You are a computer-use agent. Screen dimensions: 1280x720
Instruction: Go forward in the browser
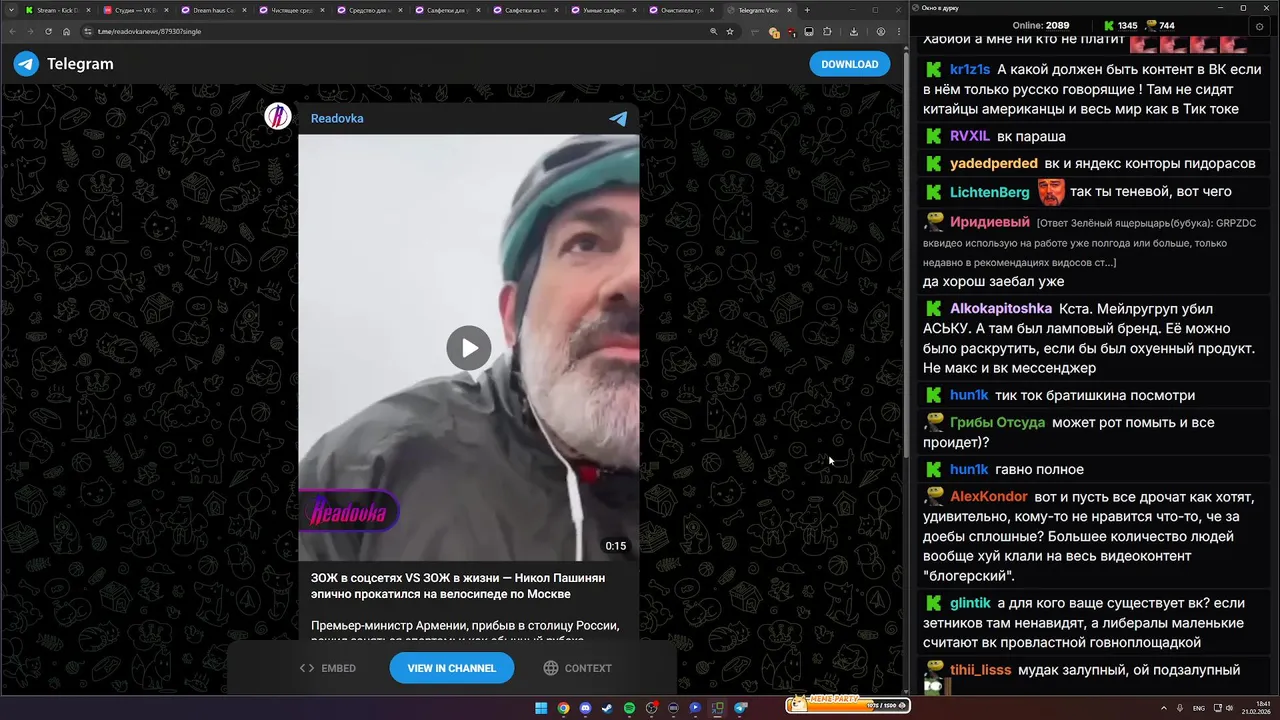(30, 31)
